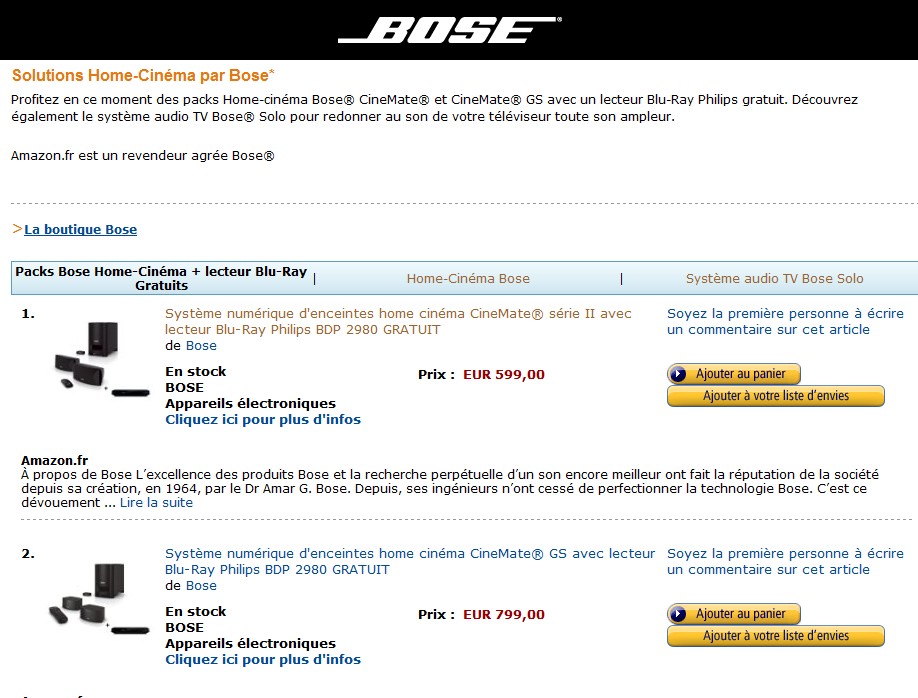Image resolution: width=918 pixels, height=698 pixels.
Task: Select Packs Bose Home-Cinéma + lecteur Blu-Ray tab
Action: 161,278
